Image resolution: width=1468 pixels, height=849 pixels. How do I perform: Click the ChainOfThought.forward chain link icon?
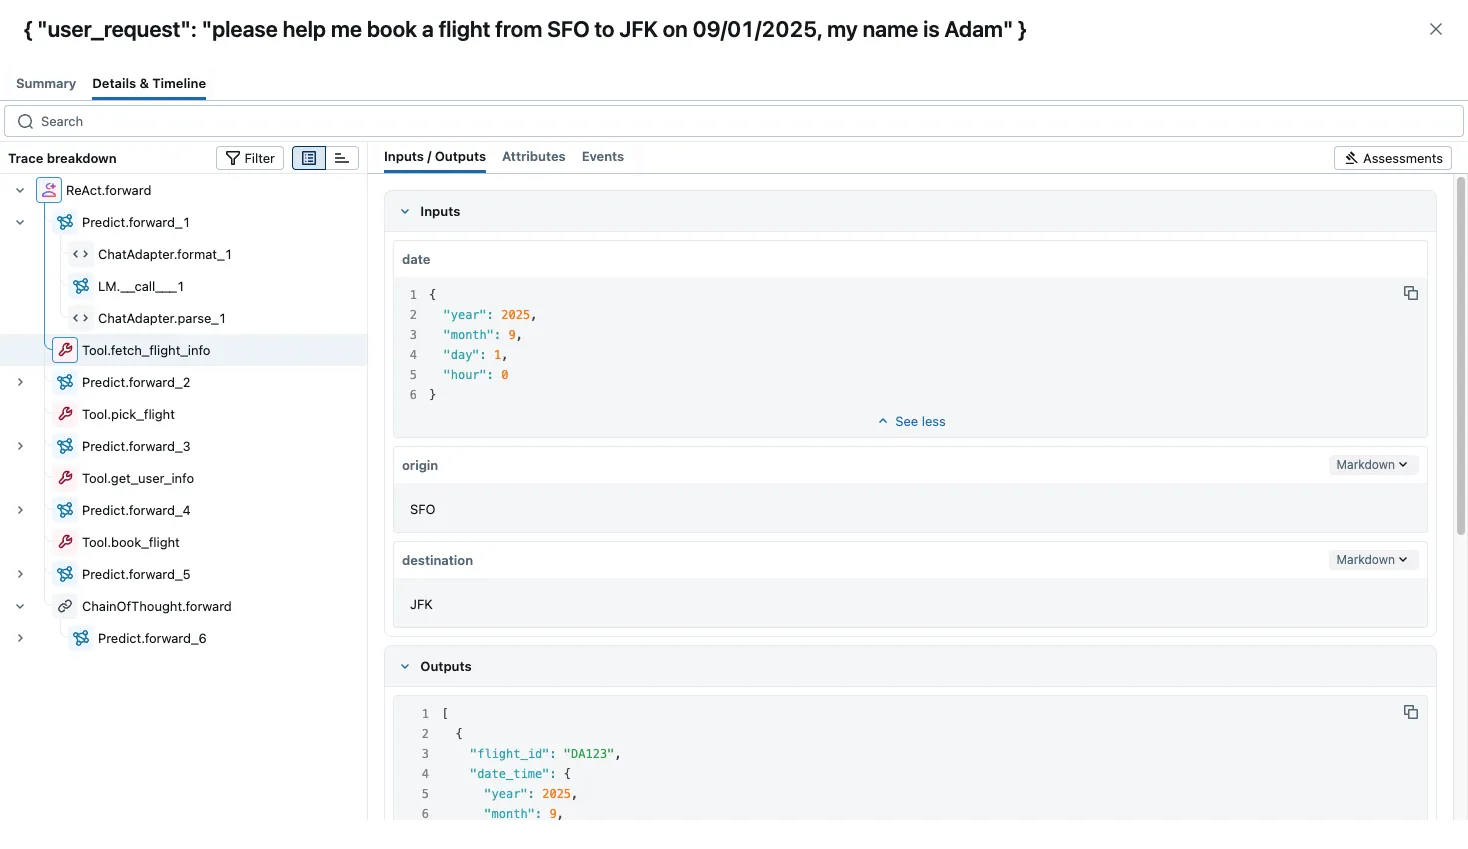65,606
